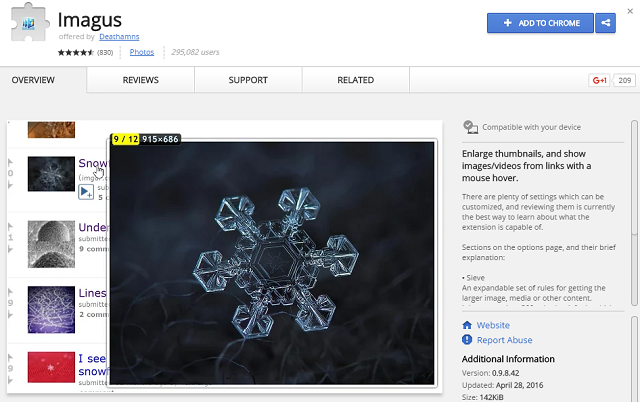Screen dimensions: 640x402
Task: Click the Updated April 28, 2016 text
Action: [502, 385]
